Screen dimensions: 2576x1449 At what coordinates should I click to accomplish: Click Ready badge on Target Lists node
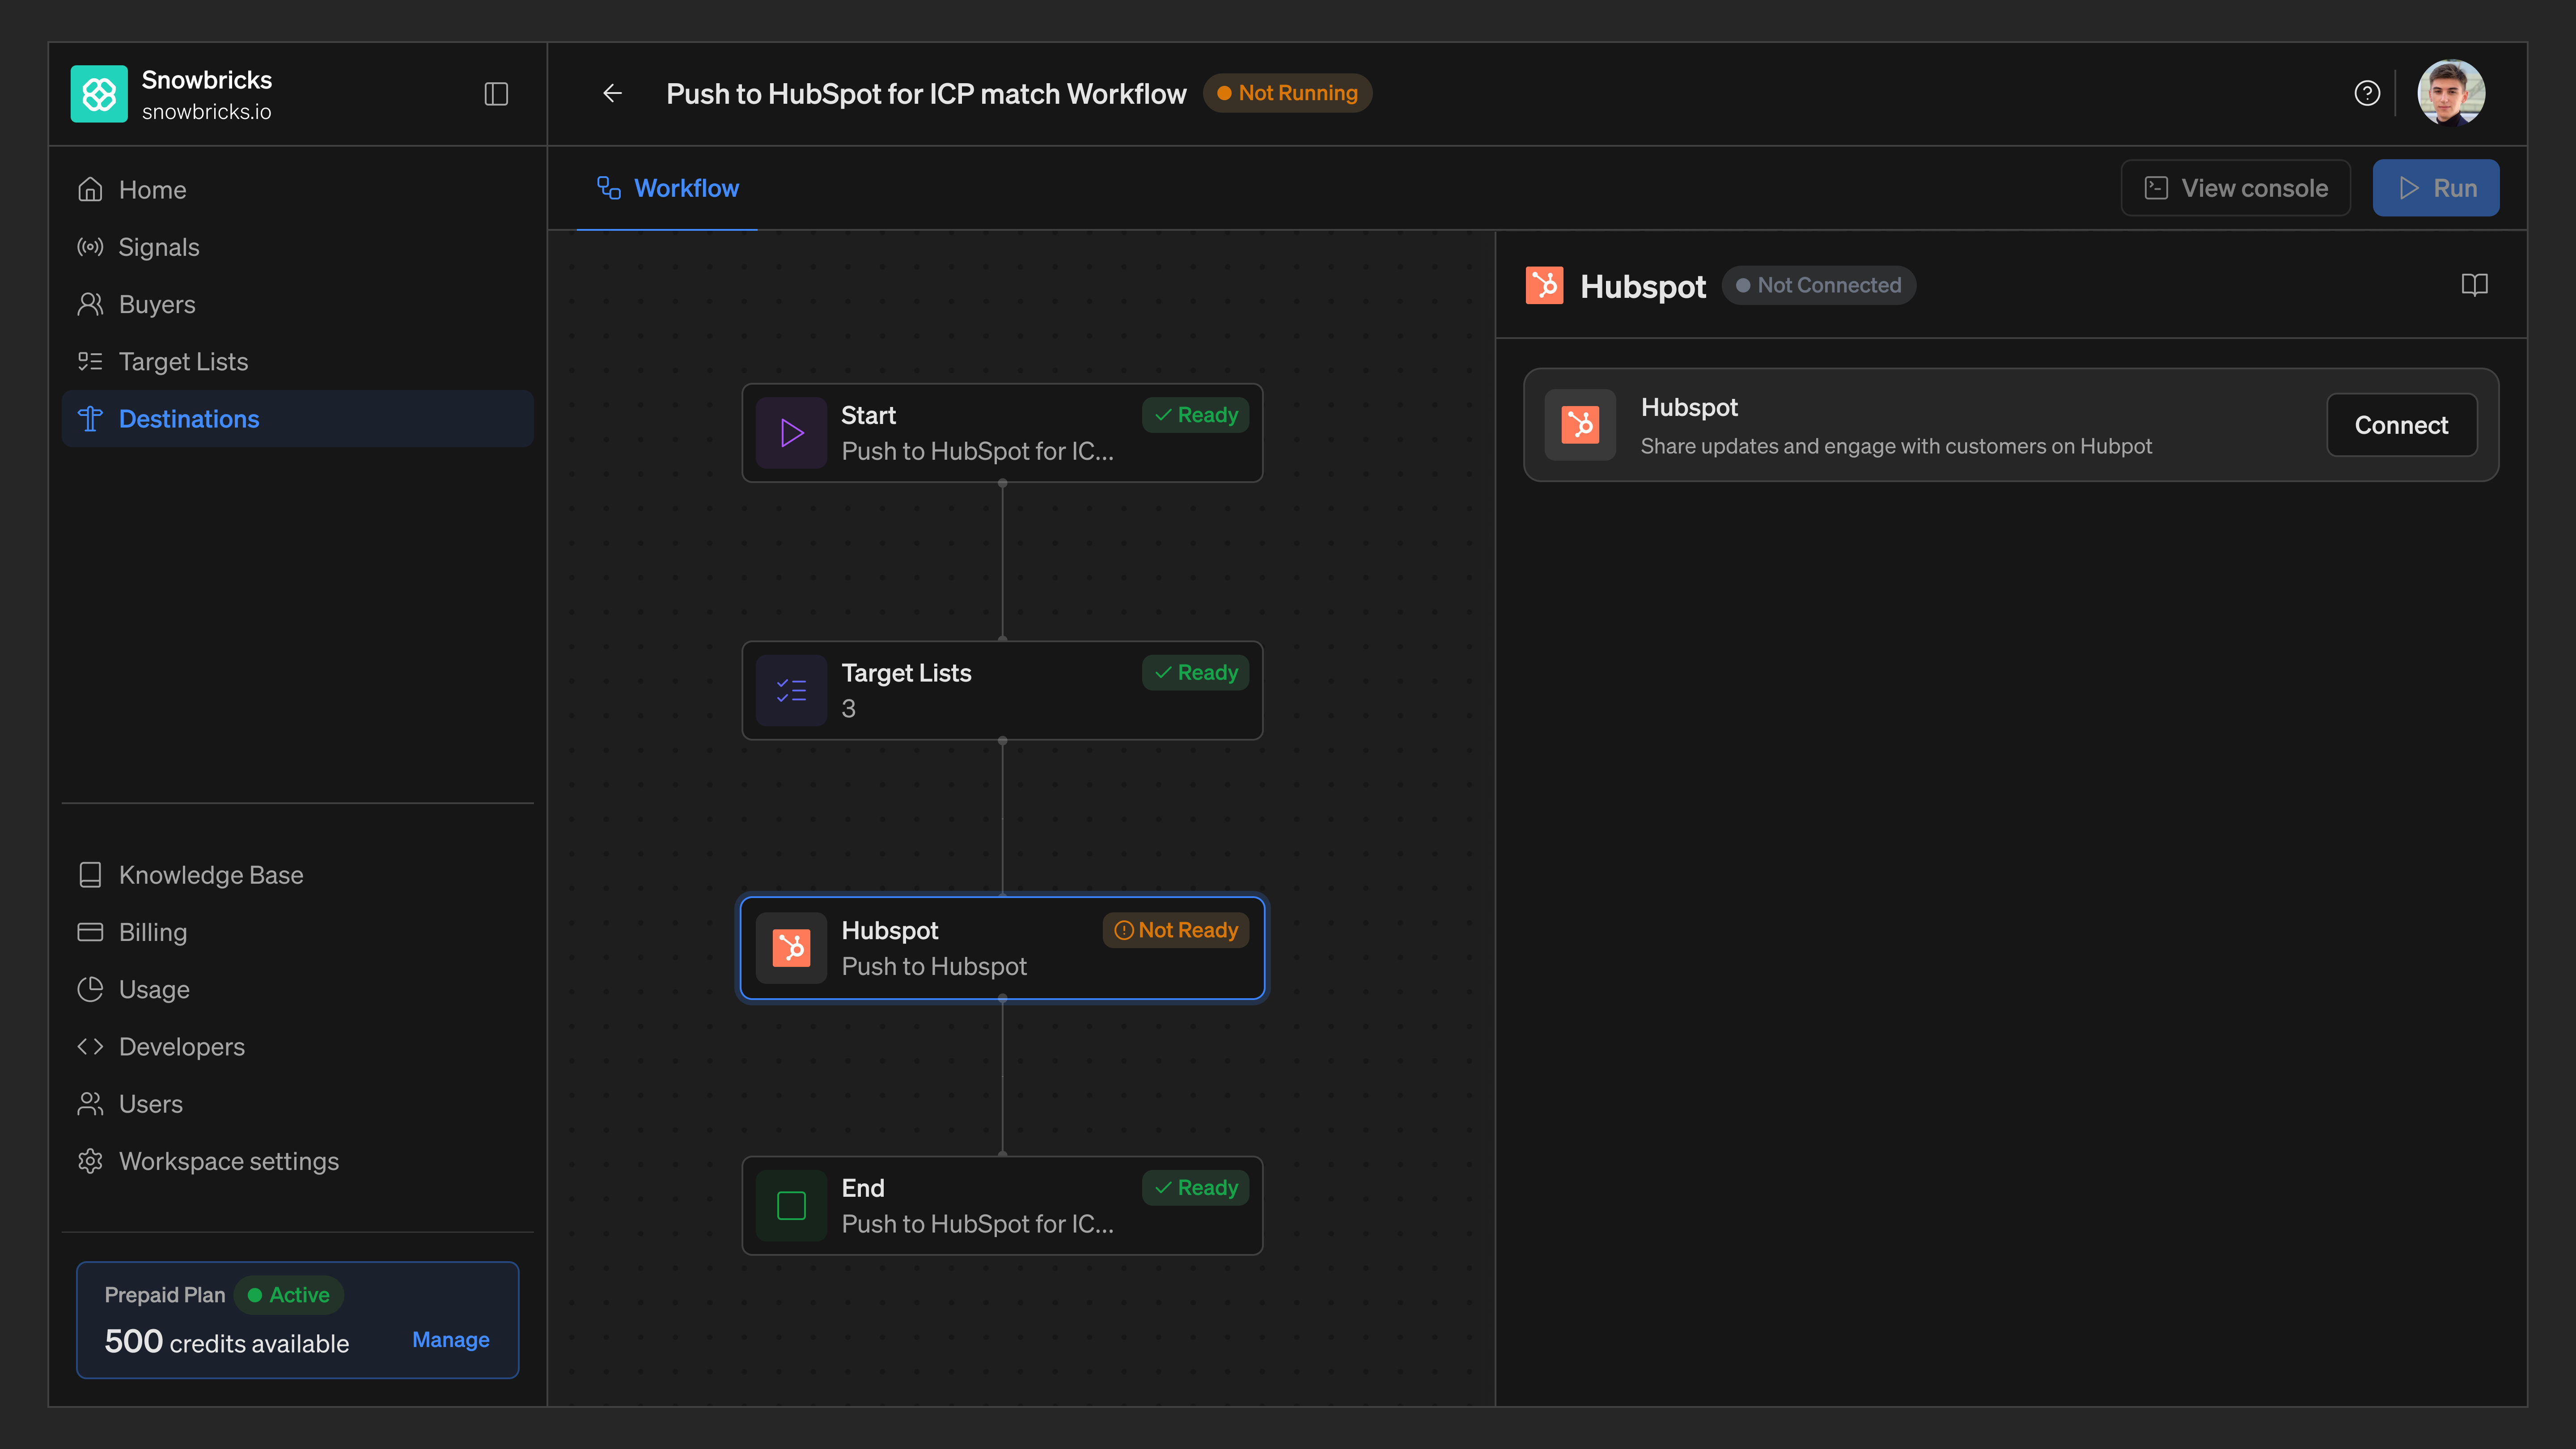click(1195, 673)
